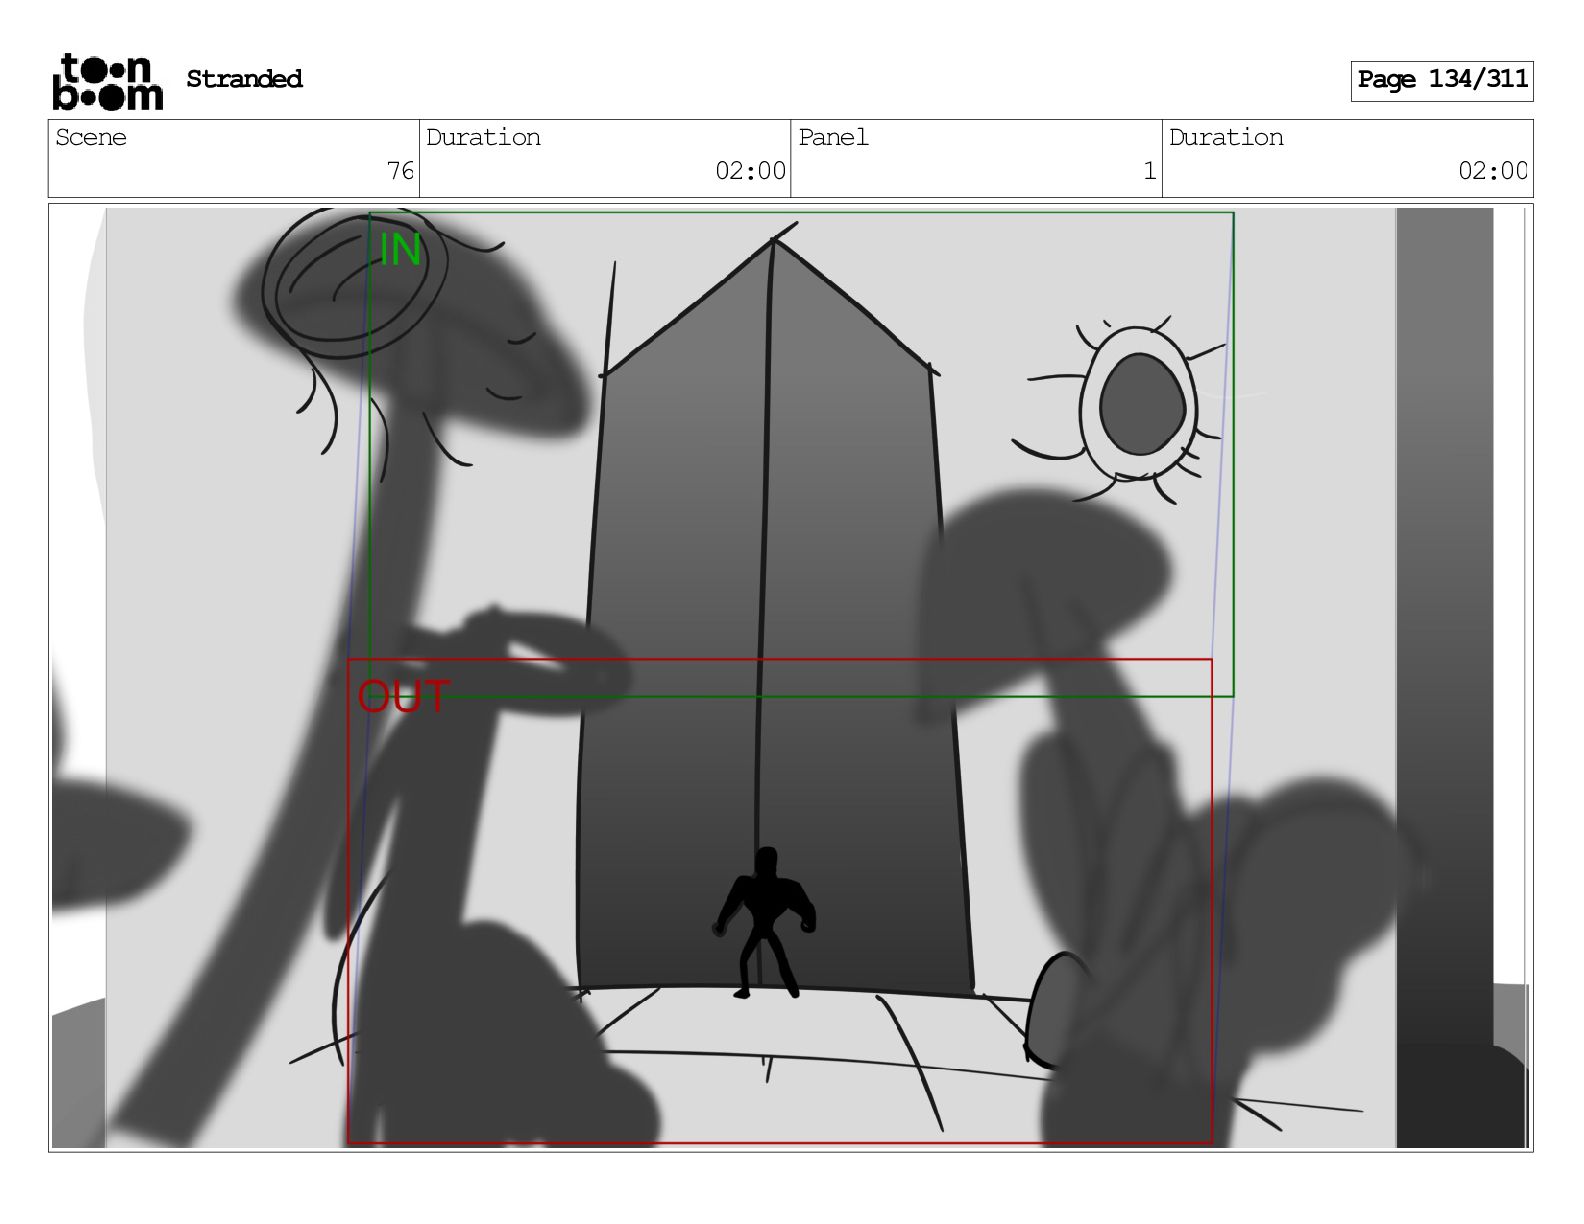The image size is (1584, 1224).
Task: Click the panel Duration value 02:00
Action: tap(1492, 171)
